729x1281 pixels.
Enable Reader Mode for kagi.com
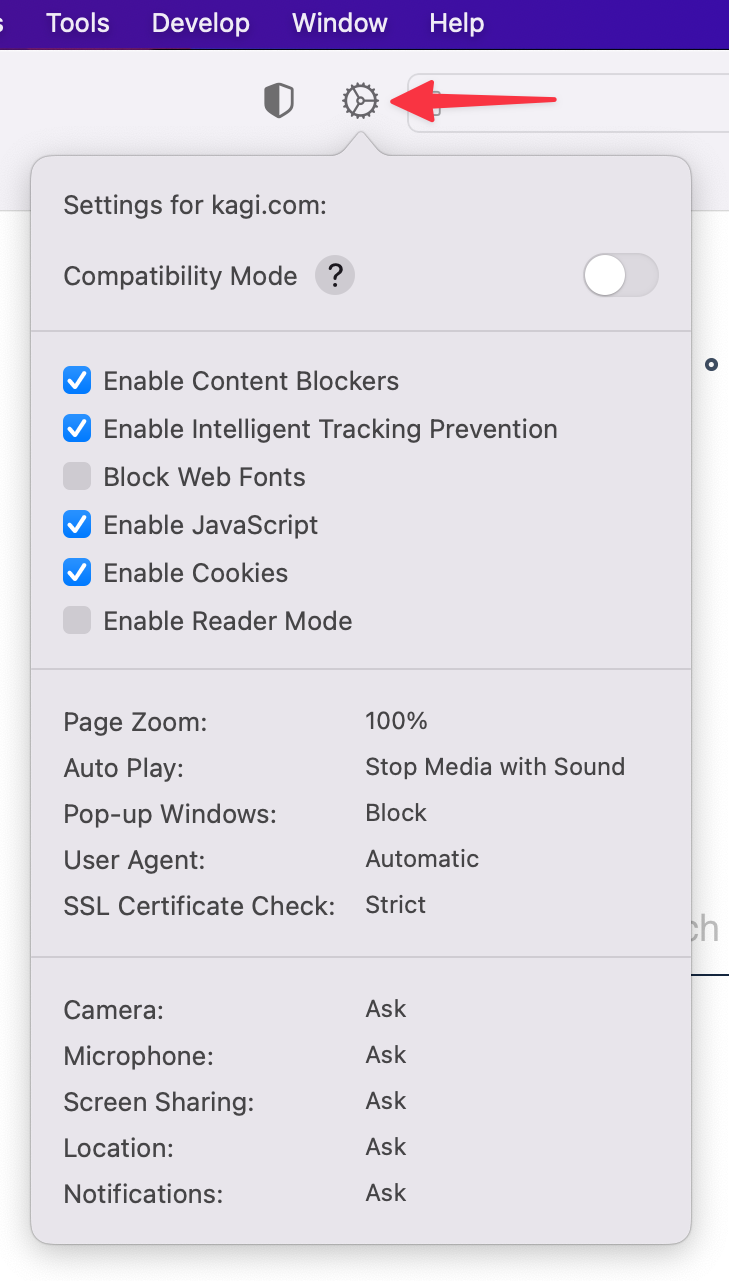[77, 620]
